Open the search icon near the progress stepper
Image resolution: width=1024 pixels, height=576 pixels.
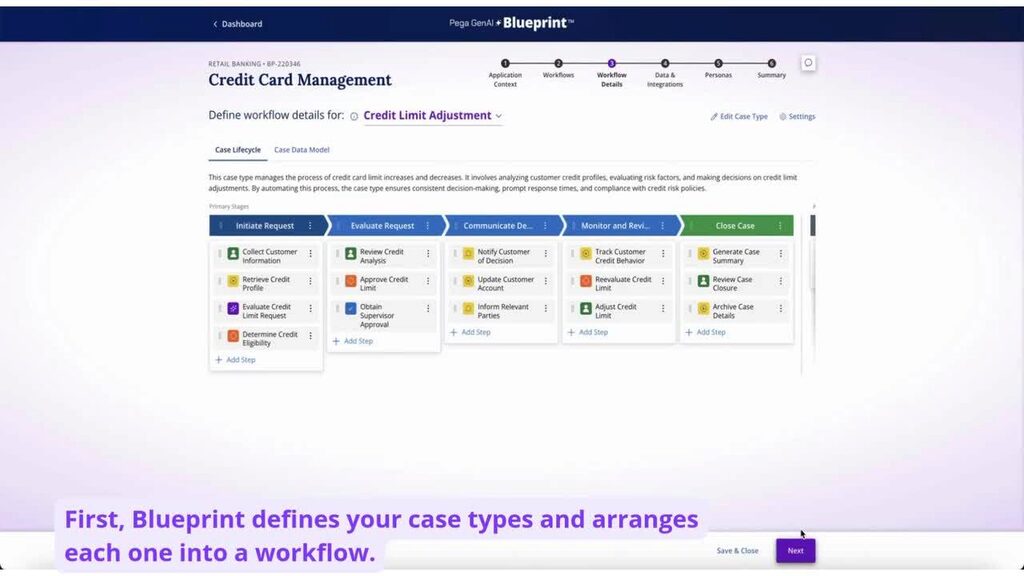point(808,62)
